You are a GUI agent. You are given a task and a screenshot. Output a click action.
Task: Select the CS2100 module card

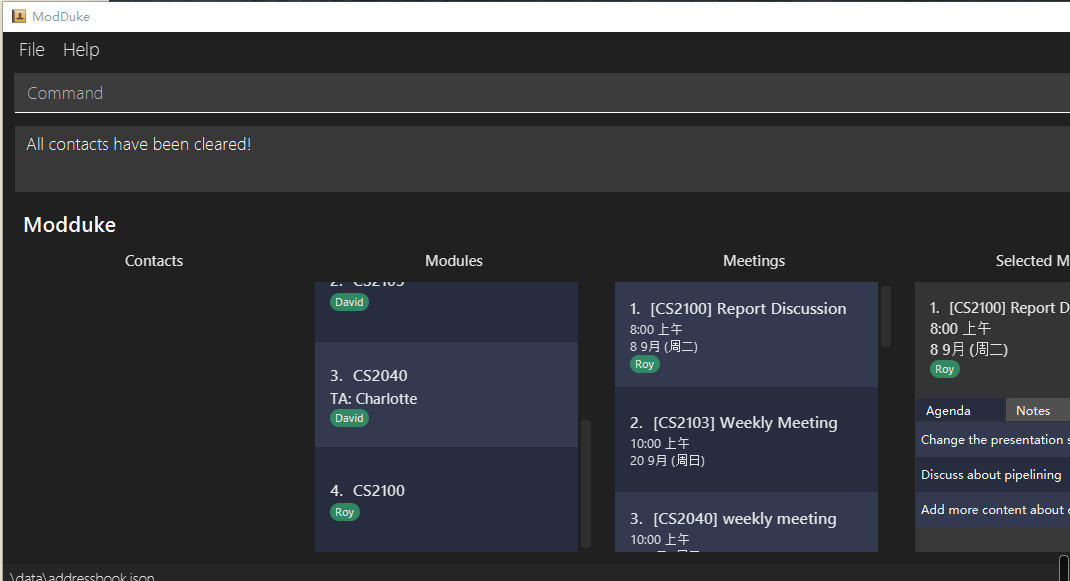click(x=446, y=500)
